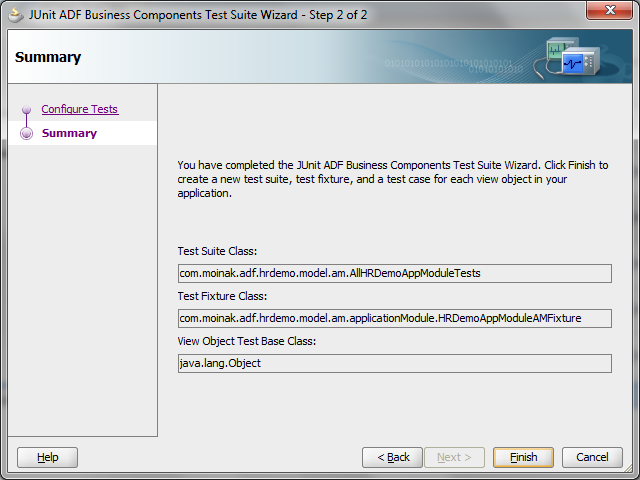
Task: Click the Finish button
Action: [523, 457]
